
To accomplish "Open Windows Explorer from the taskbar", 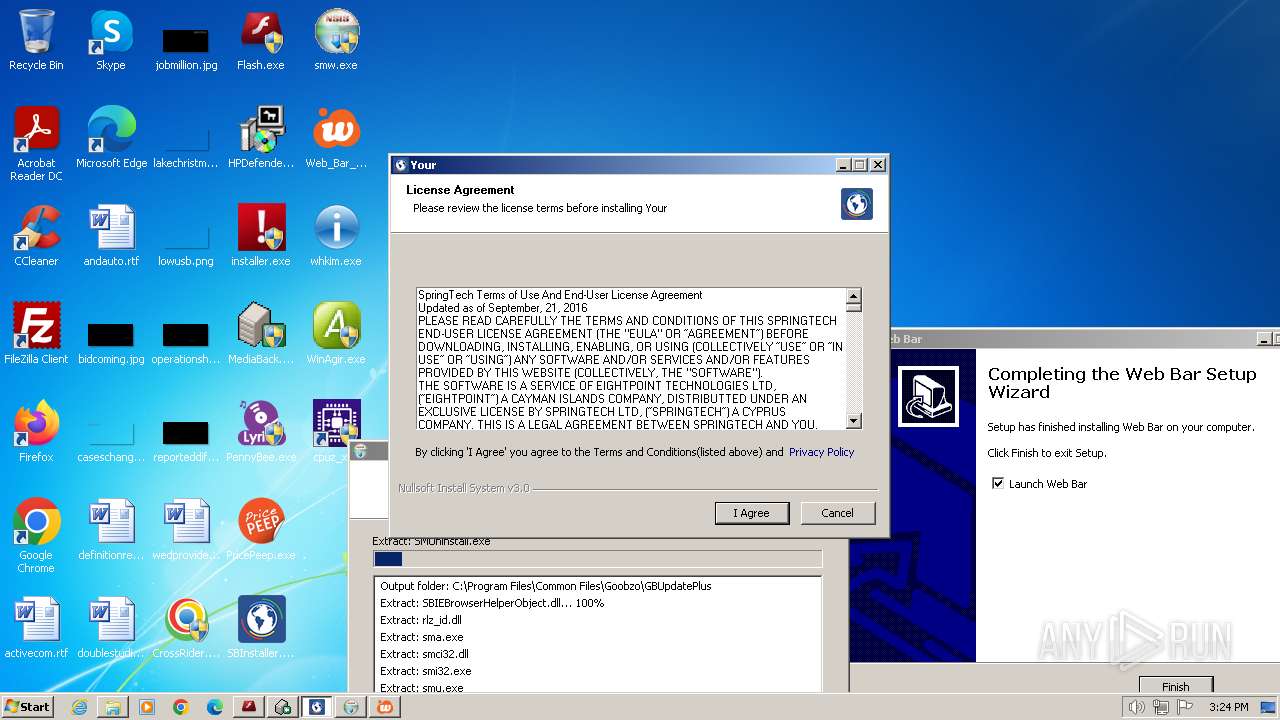I will (x=113, y=707).
